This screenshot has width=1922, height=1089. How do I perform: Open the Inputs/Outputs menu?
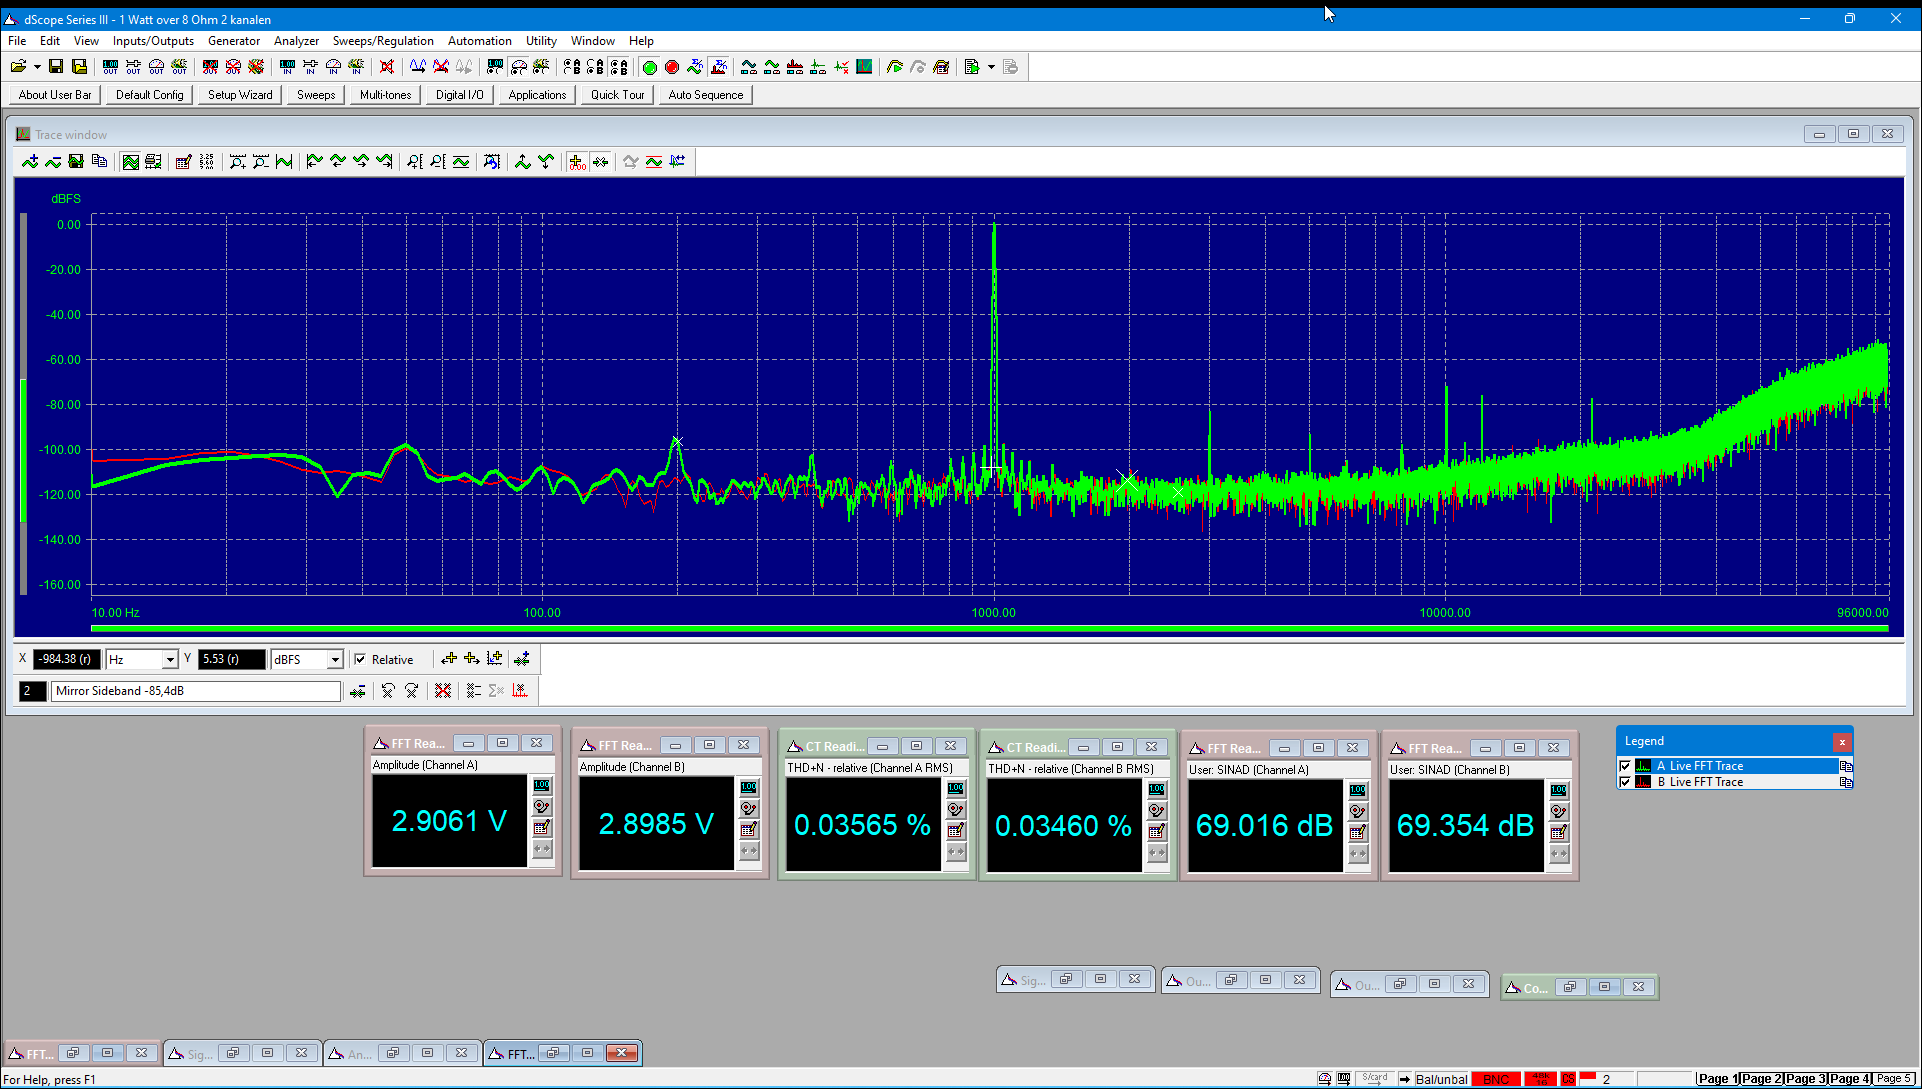point(153,41)
